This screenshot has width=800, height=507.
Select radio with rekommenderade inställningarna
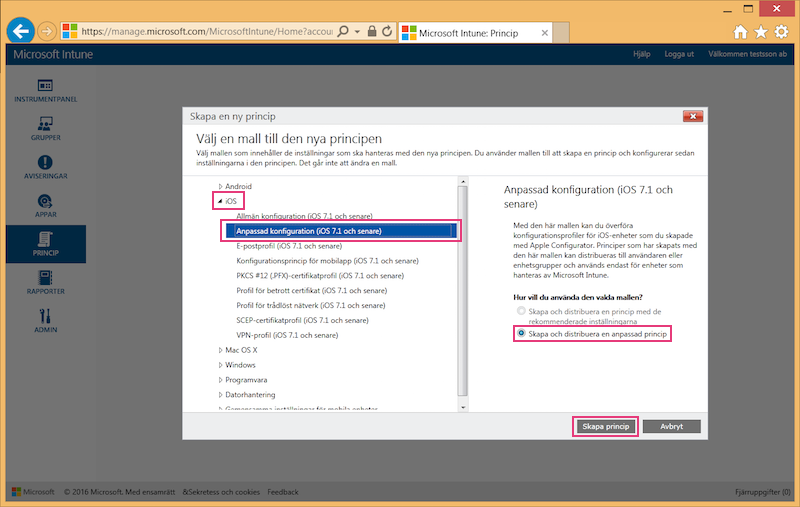(521, 311)
